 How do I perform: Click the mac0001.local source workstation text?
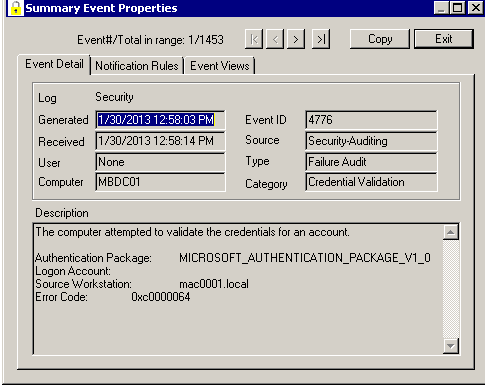214,284
